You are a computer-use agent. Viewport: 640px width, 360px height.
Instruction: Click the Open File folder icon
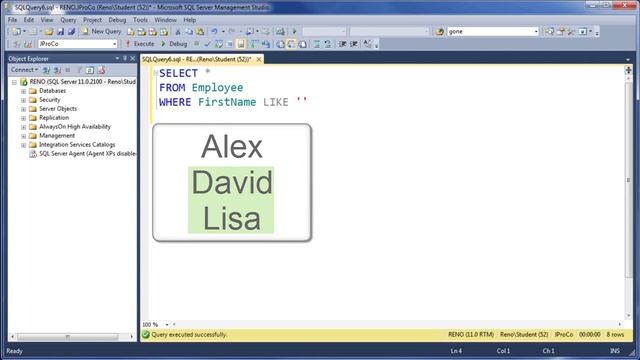(49, 31)
